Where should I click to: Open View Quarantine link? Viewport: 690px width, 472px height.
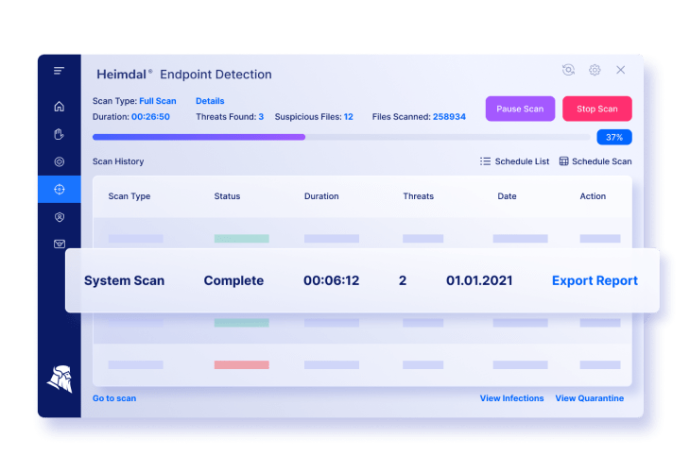589,398
